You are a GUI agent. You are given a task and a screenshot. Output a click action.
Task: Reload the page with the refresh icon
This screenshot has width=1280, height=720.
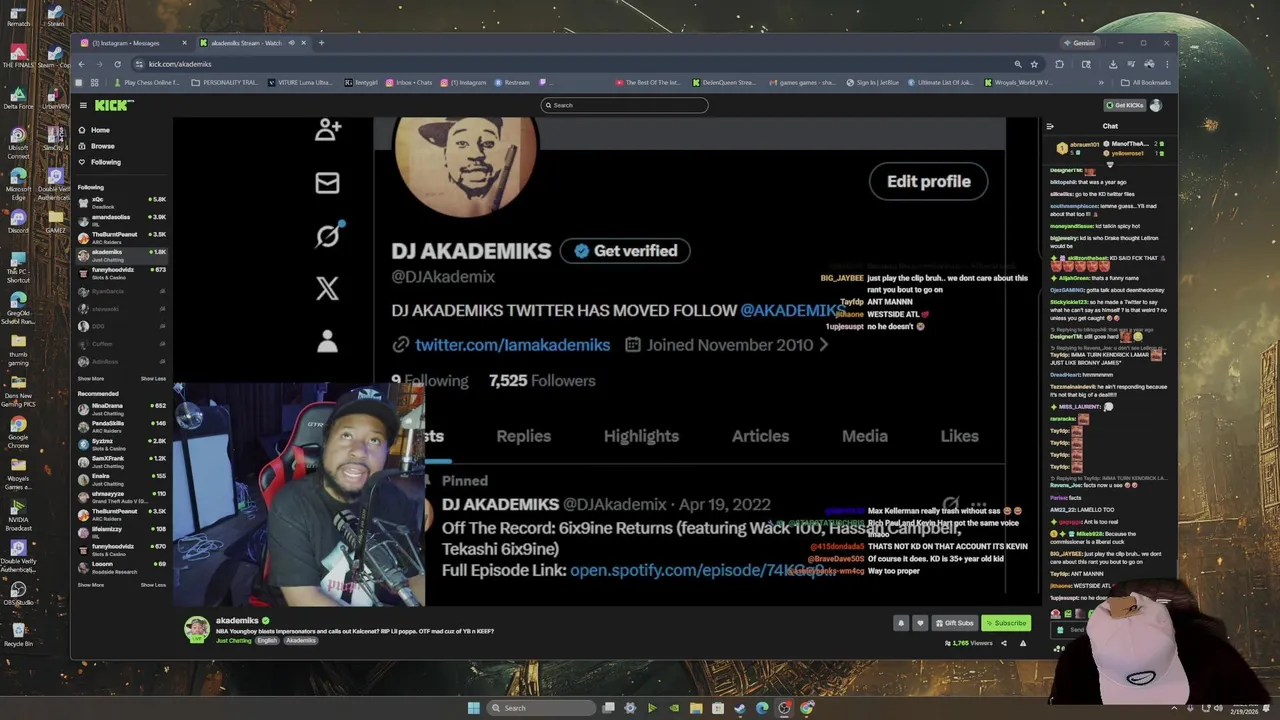(x=119, y=64)
